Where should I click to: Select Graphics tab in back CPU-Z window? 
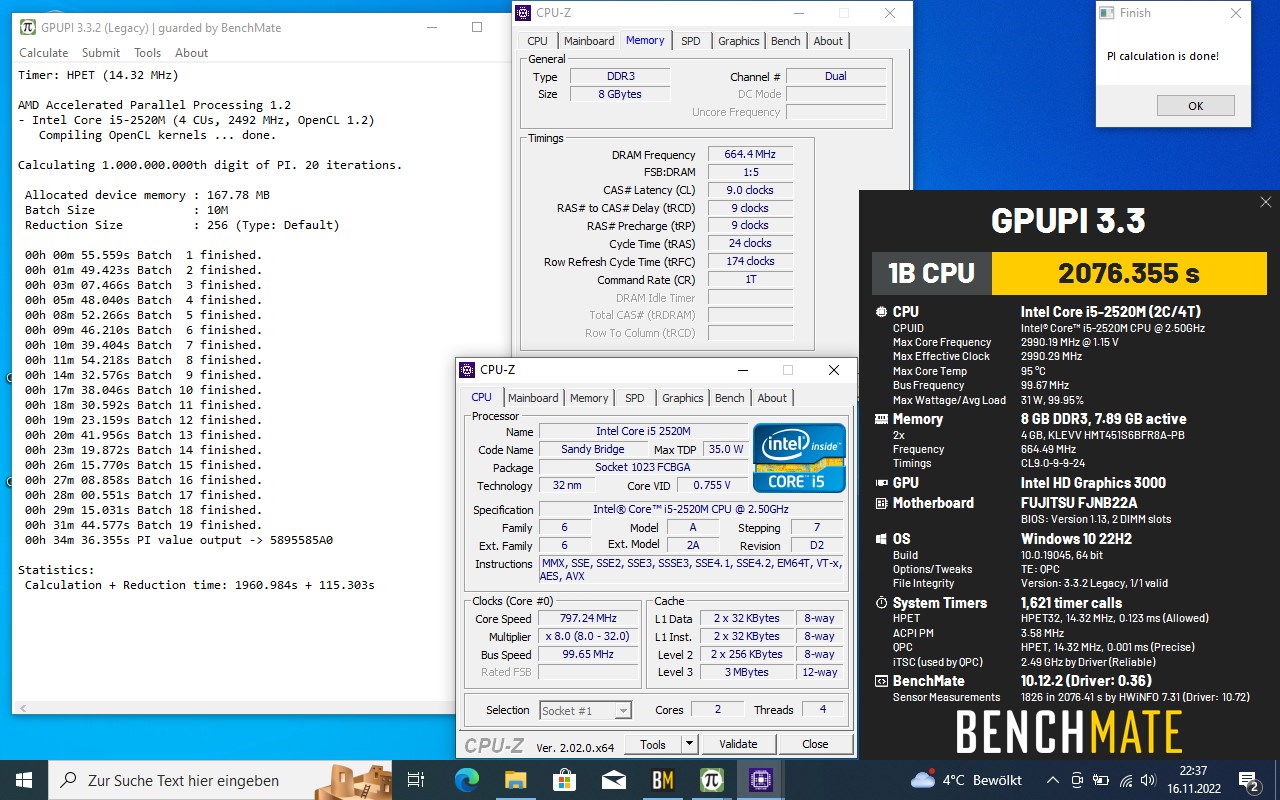738,41
